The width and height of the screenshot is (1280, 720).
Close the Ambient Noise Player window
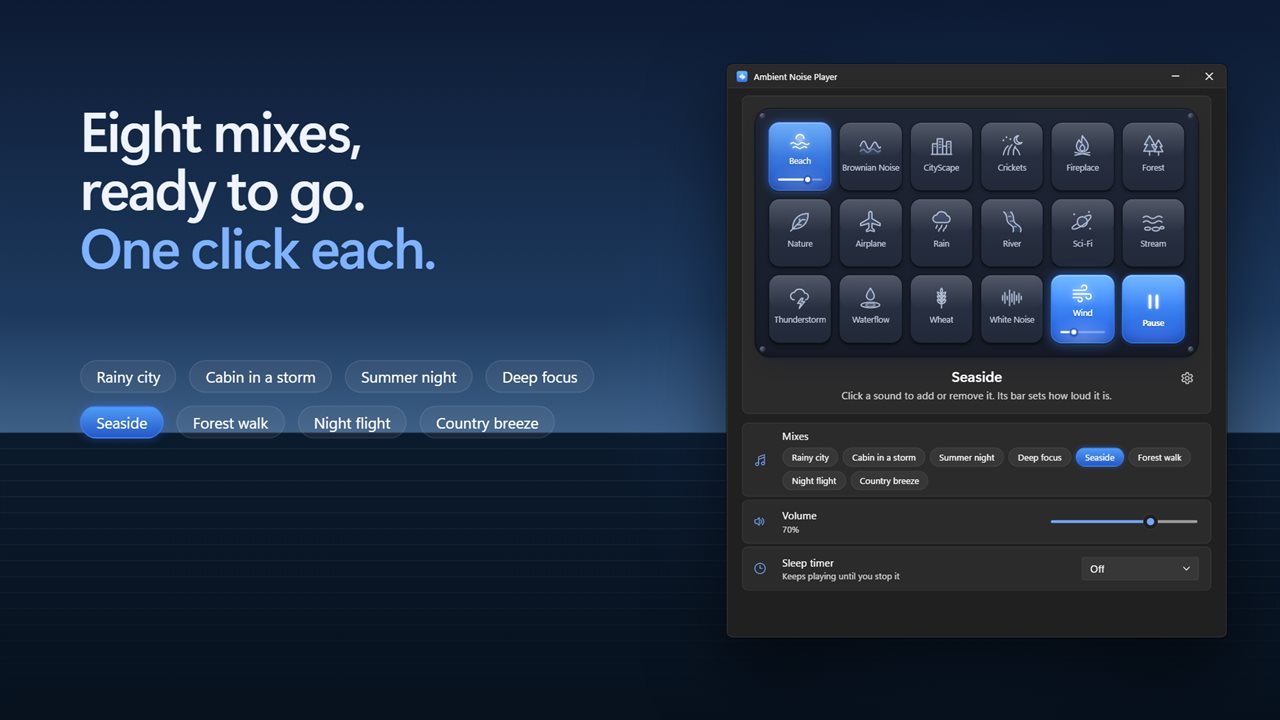coord(1209,76)
